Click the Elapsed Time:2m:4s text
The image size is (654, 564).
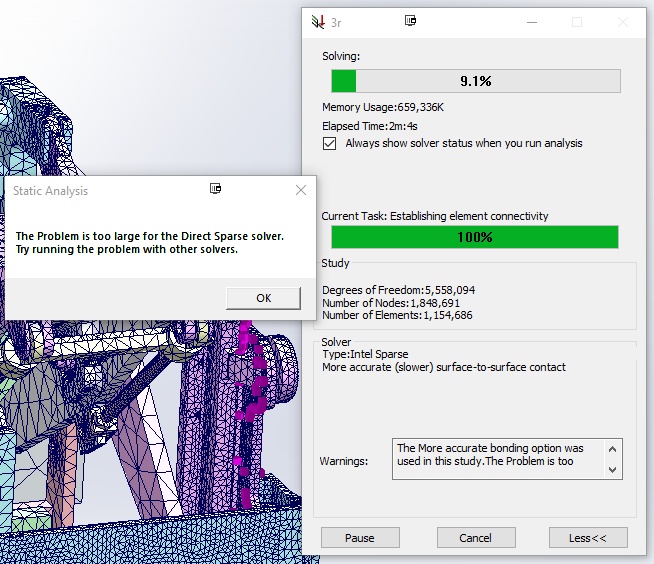pos(370,126)
